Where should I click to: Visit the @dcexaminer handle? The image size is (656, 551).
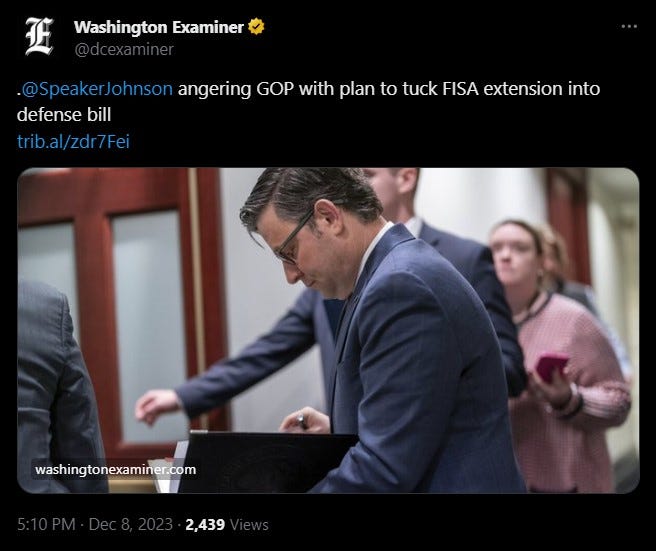pyautogui.click(x=124, y=49)
